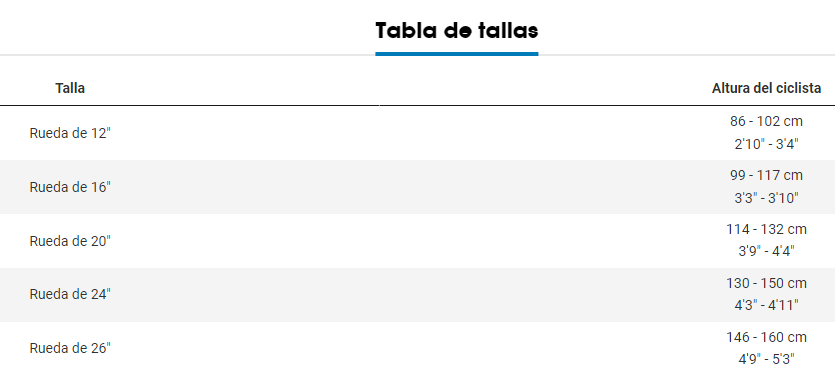The width and height of the screenshot is (835, 388).
Task: Click the Rueda de 24" row label
Action: 70,294
